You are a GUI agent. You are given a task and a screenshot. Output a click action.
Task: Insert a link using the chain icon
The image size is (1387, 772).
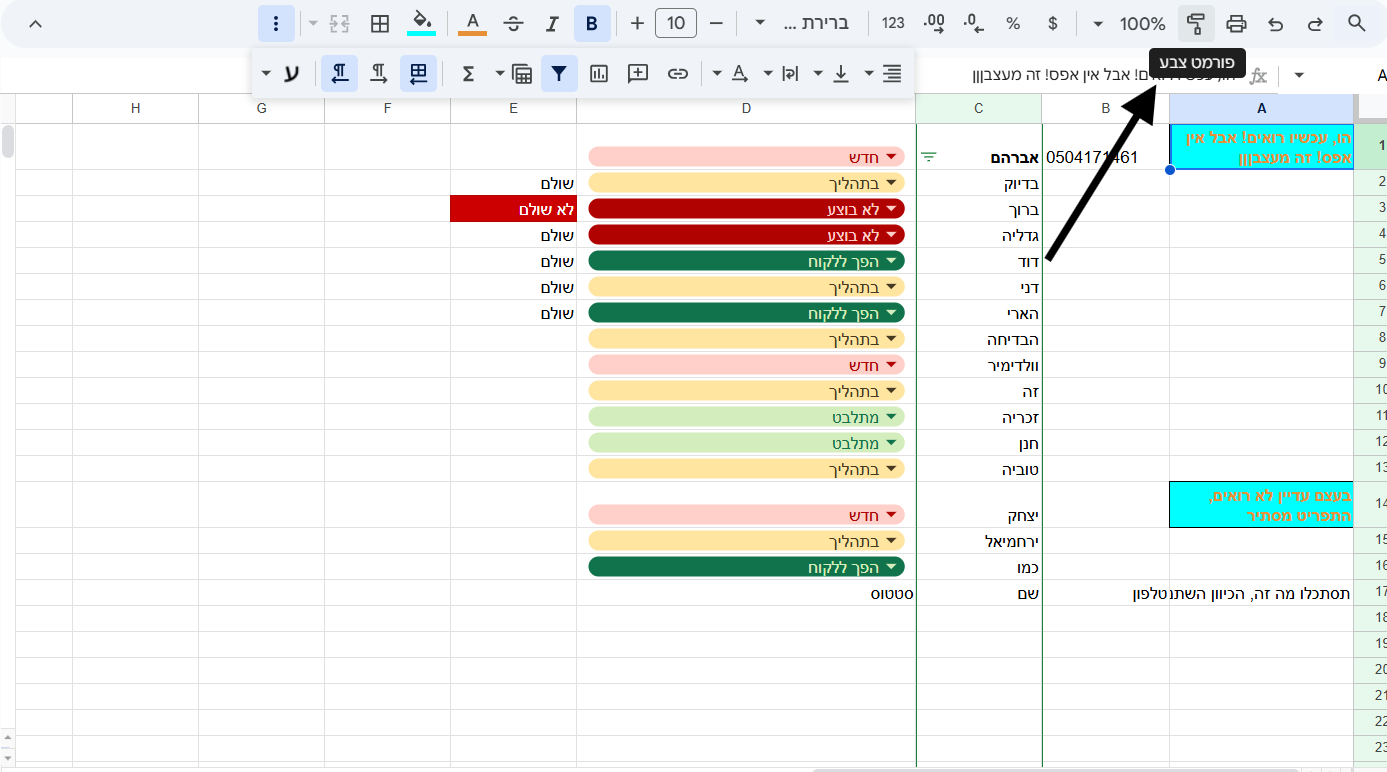click(x=678, y=73)
